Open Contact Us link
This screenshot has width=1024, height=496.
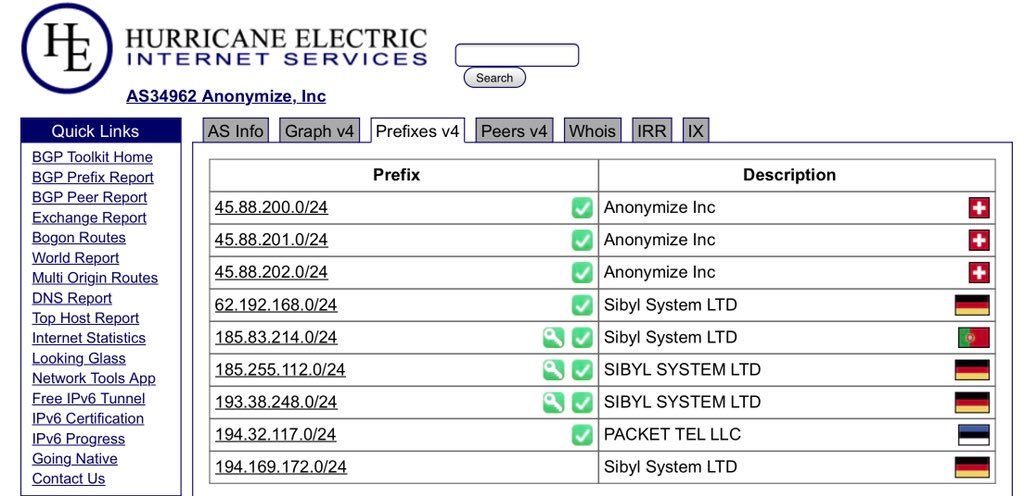click(x=69, y=479)
